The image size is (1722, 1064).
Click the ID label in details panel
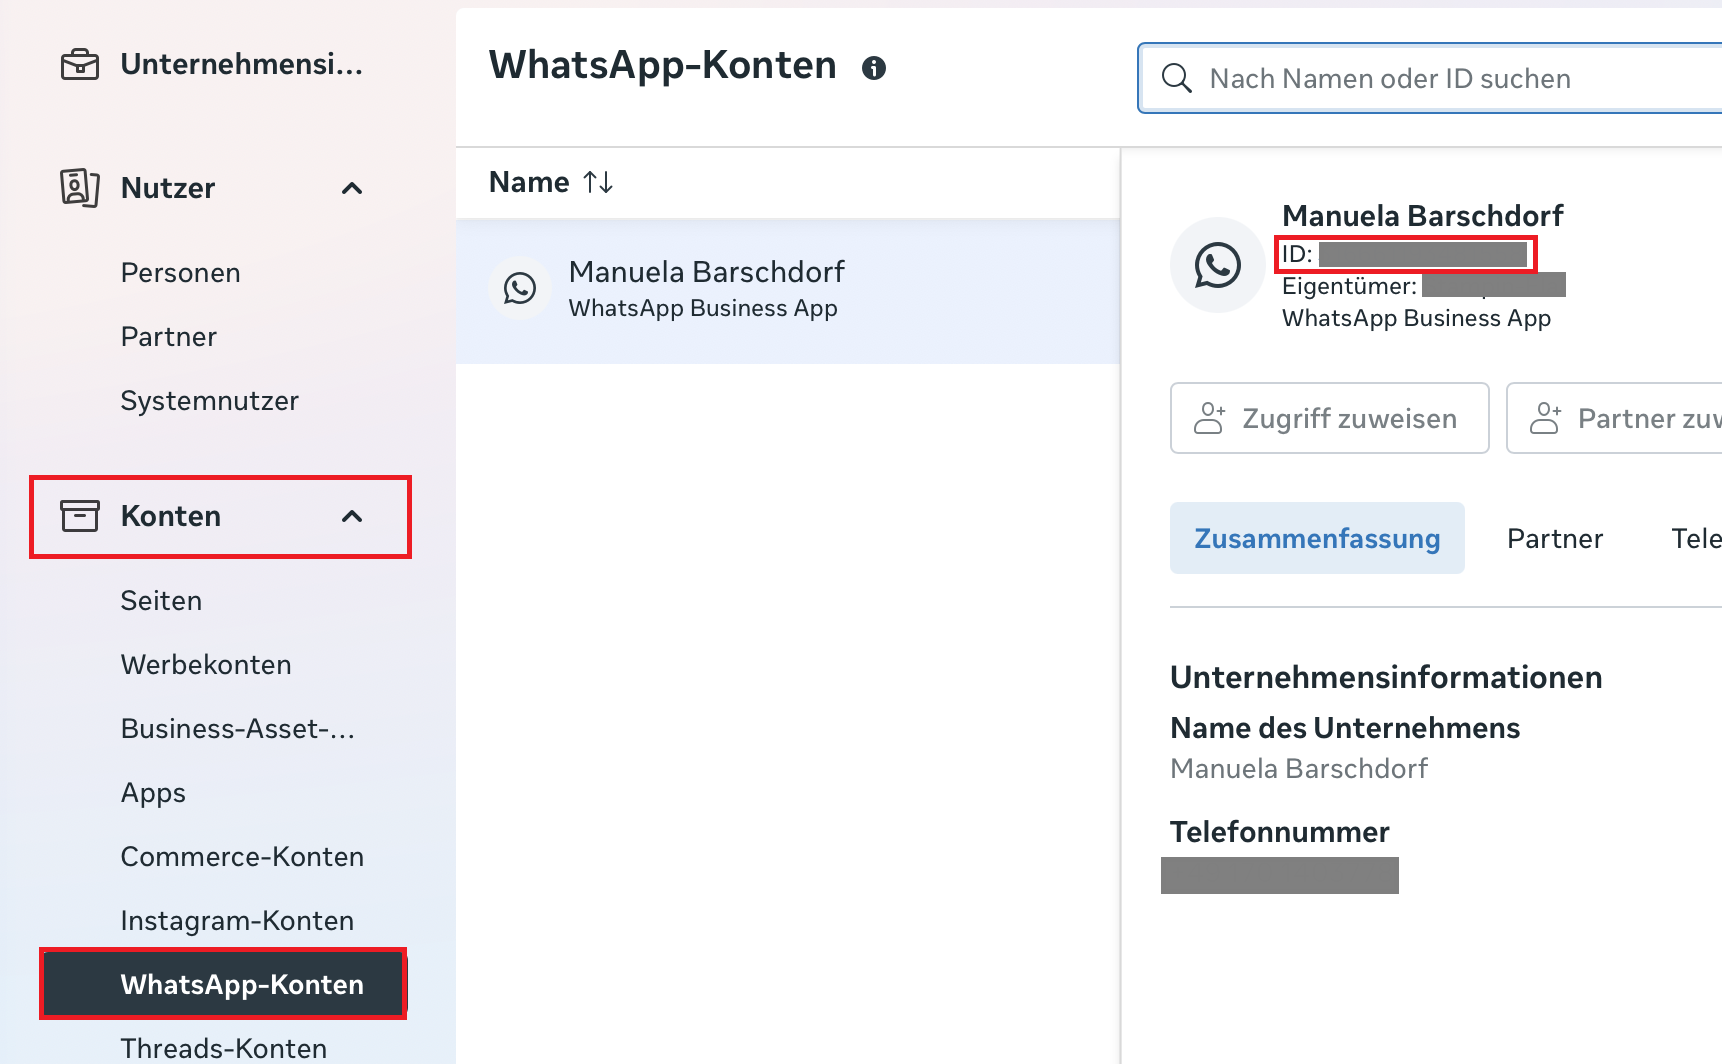(1297, 254)
